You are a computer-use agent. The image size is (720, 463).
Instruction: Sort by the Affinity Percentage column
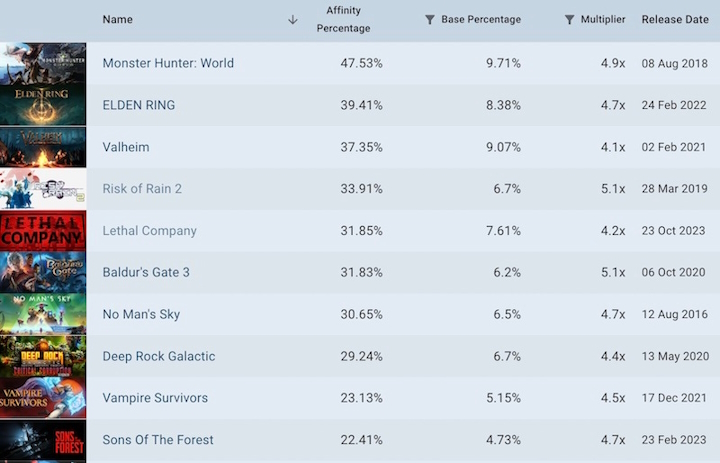tap(343, 19)
